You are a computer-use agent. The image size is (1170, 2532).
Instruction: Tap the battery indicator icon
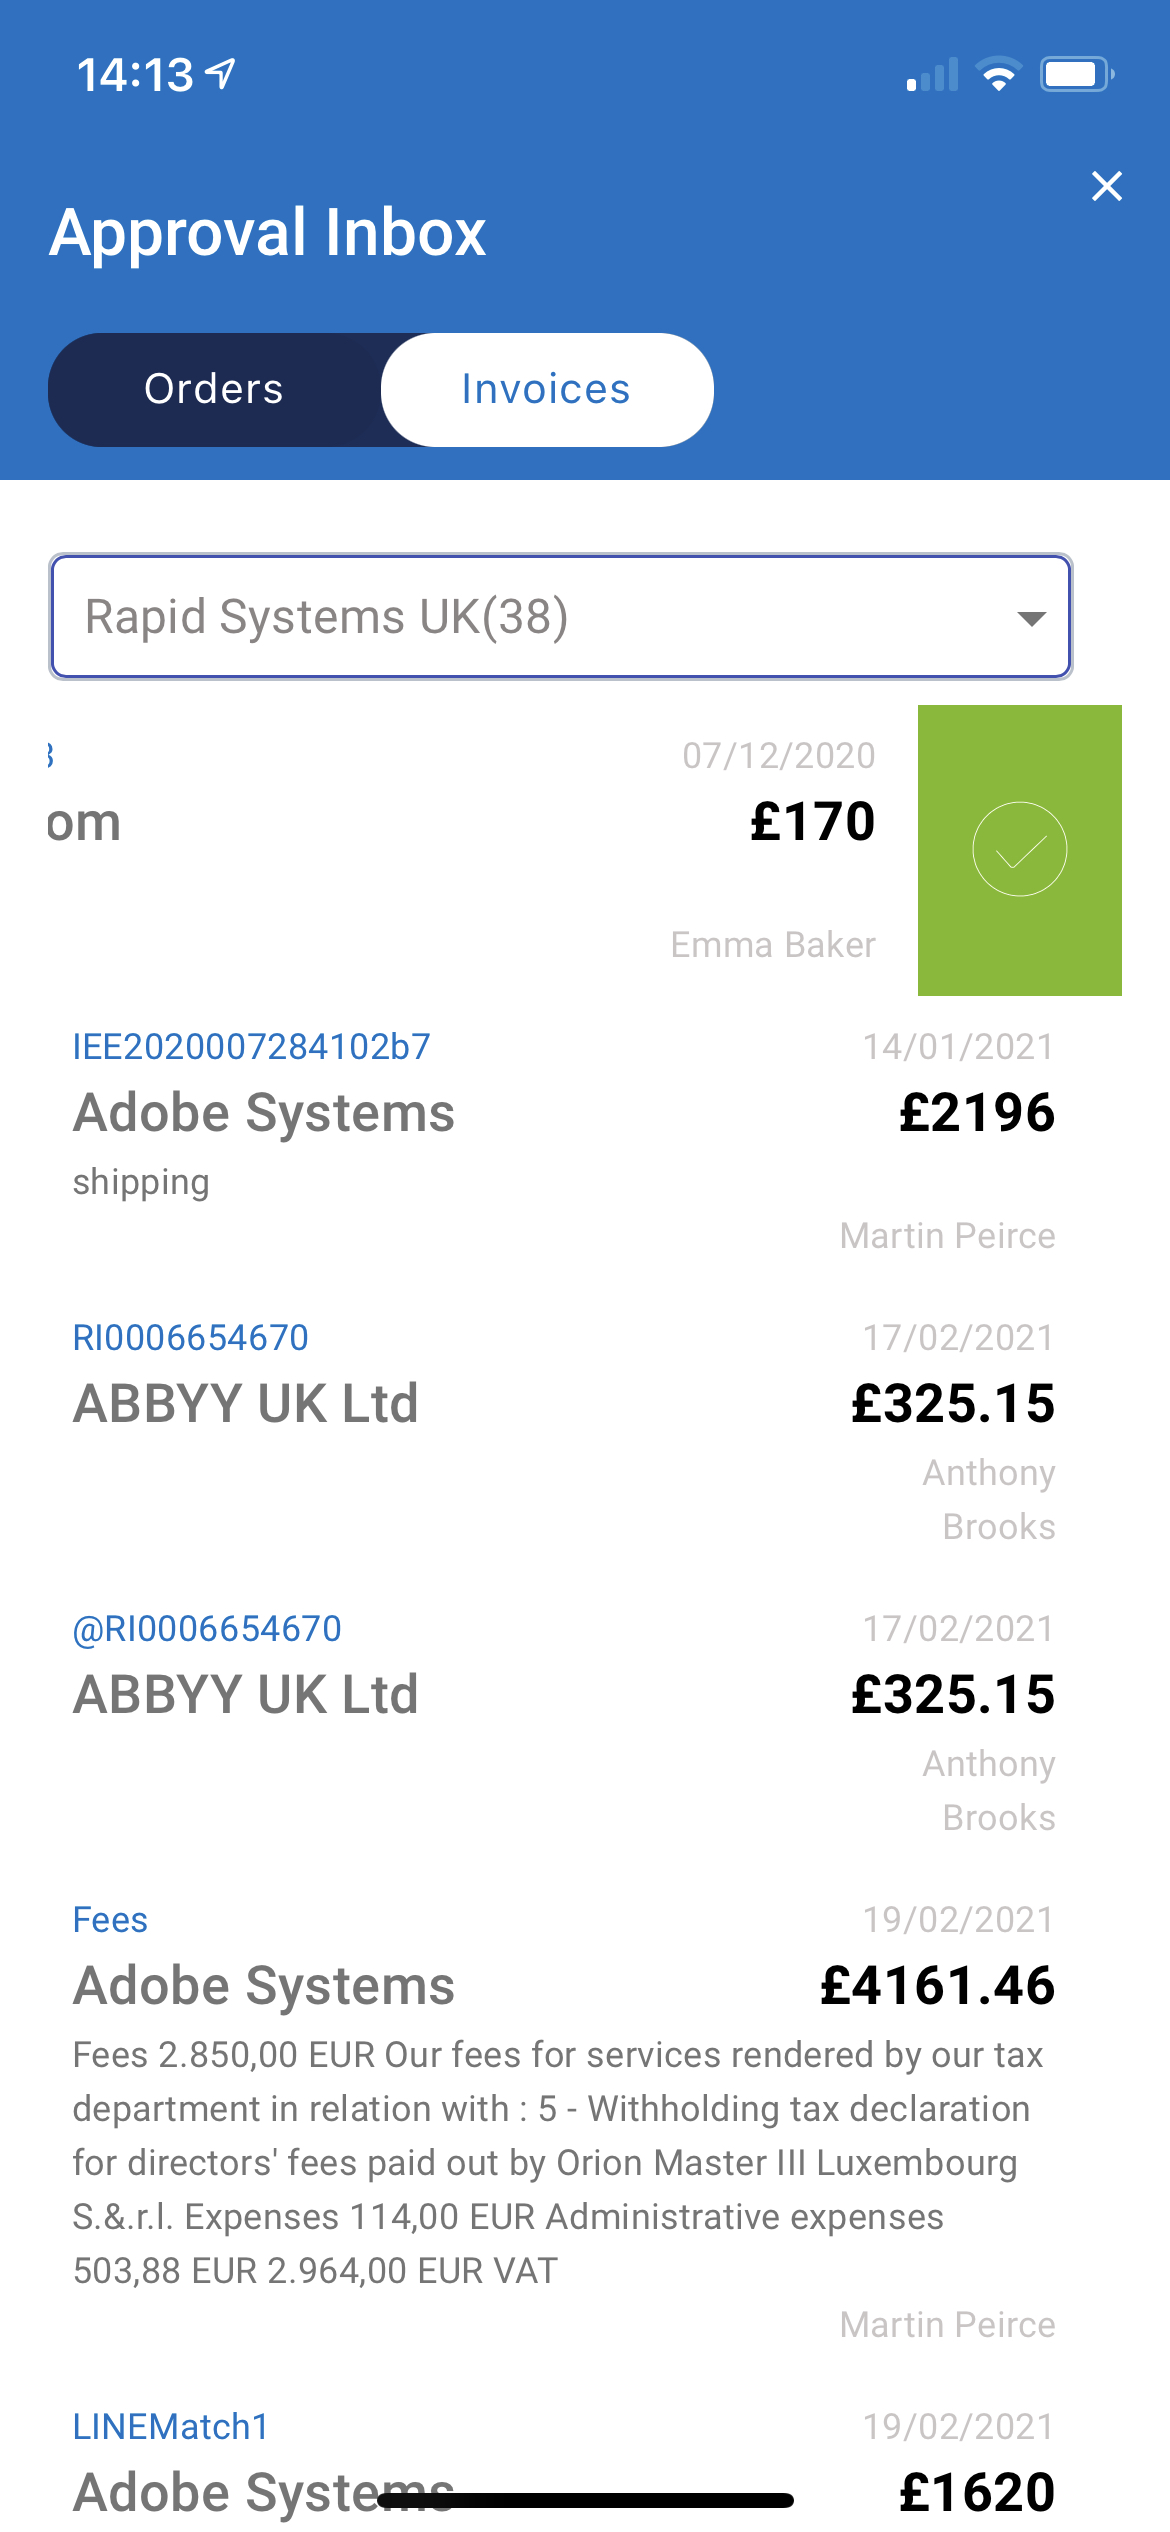[x=1077, y=75]
